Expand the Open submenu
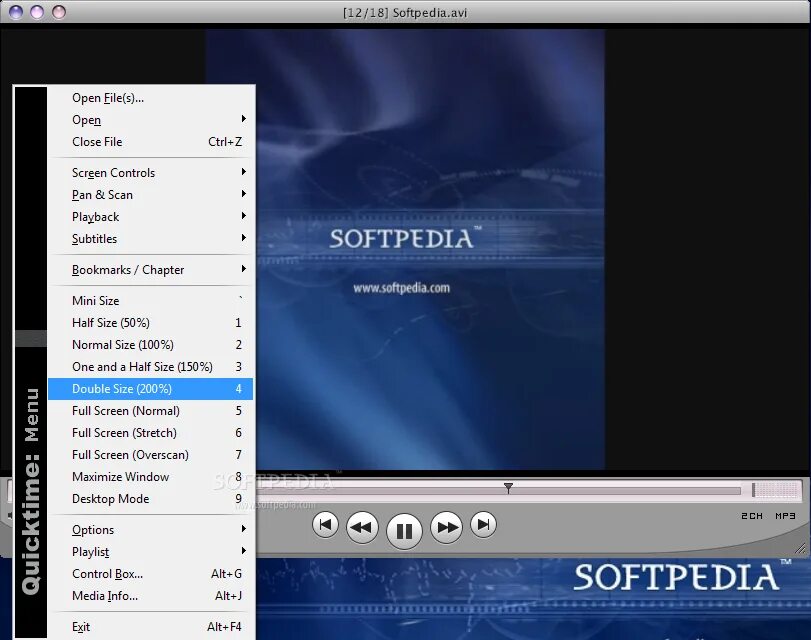This screenshot has width=811, height=640. (151, 120)
